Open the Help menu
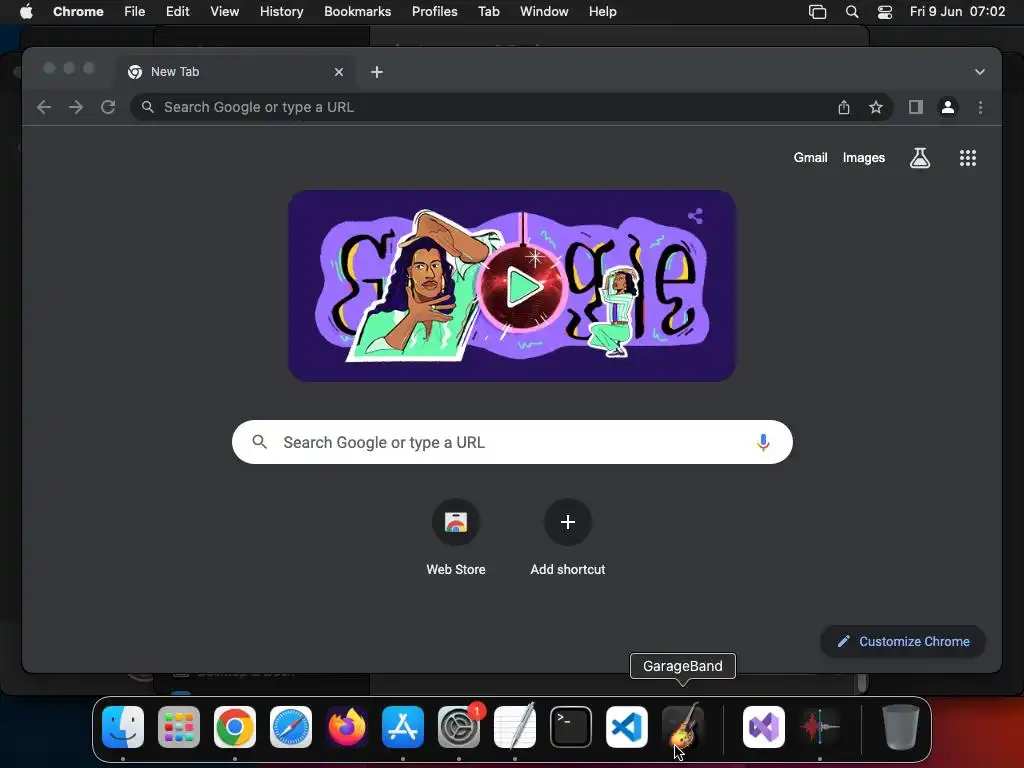This screenshot has height=768, width=1024. tap(602, 12)
